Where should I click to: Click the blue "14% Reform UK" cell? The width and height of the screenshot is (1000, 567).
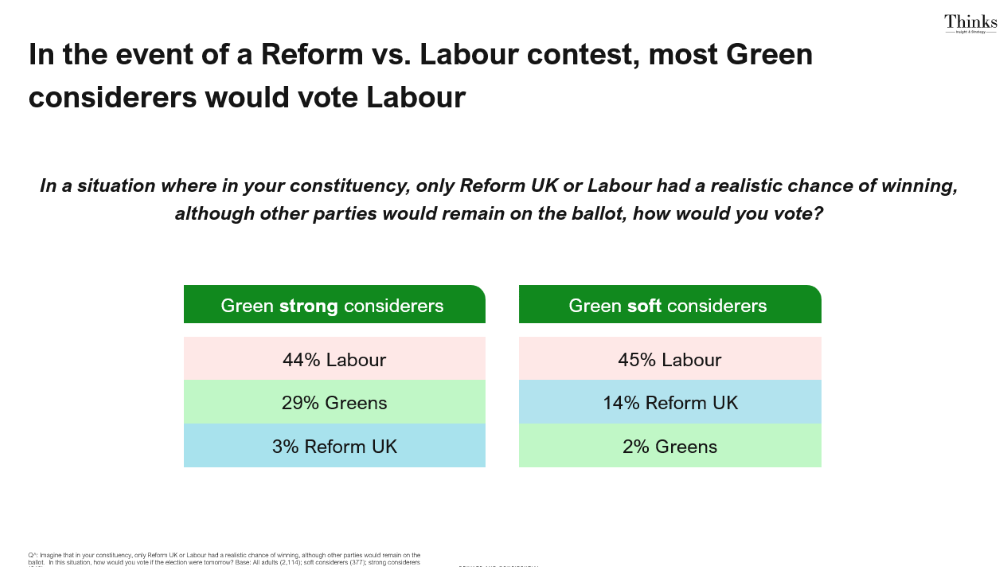[x=669, y=403]
